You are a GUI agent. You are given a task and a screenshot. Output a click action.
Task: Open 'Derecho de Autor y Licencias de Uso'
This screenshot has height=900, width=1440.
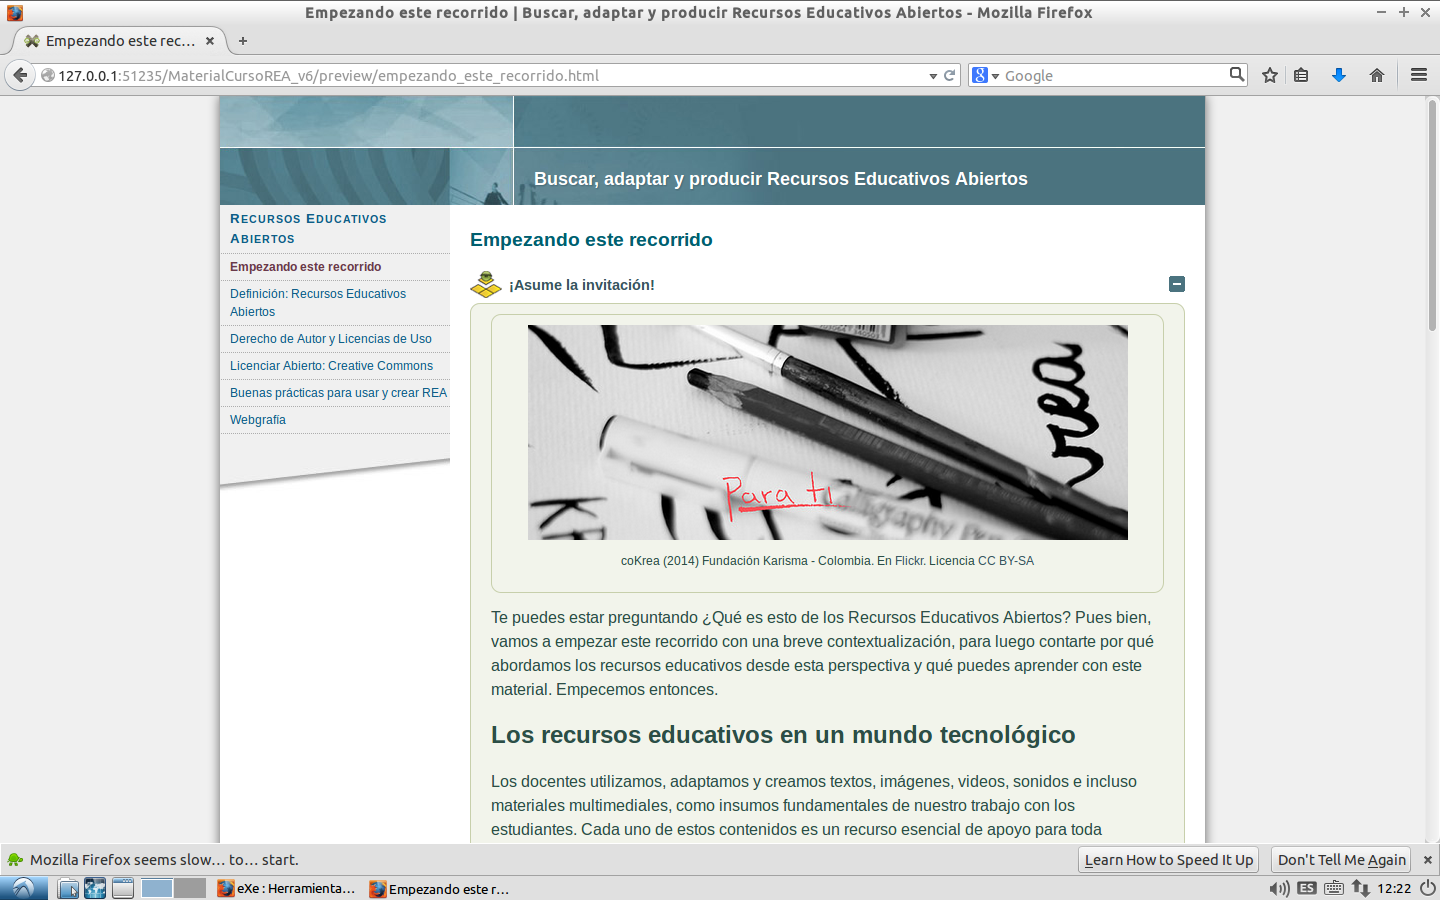pyautogui.click(x=331, y=339)
